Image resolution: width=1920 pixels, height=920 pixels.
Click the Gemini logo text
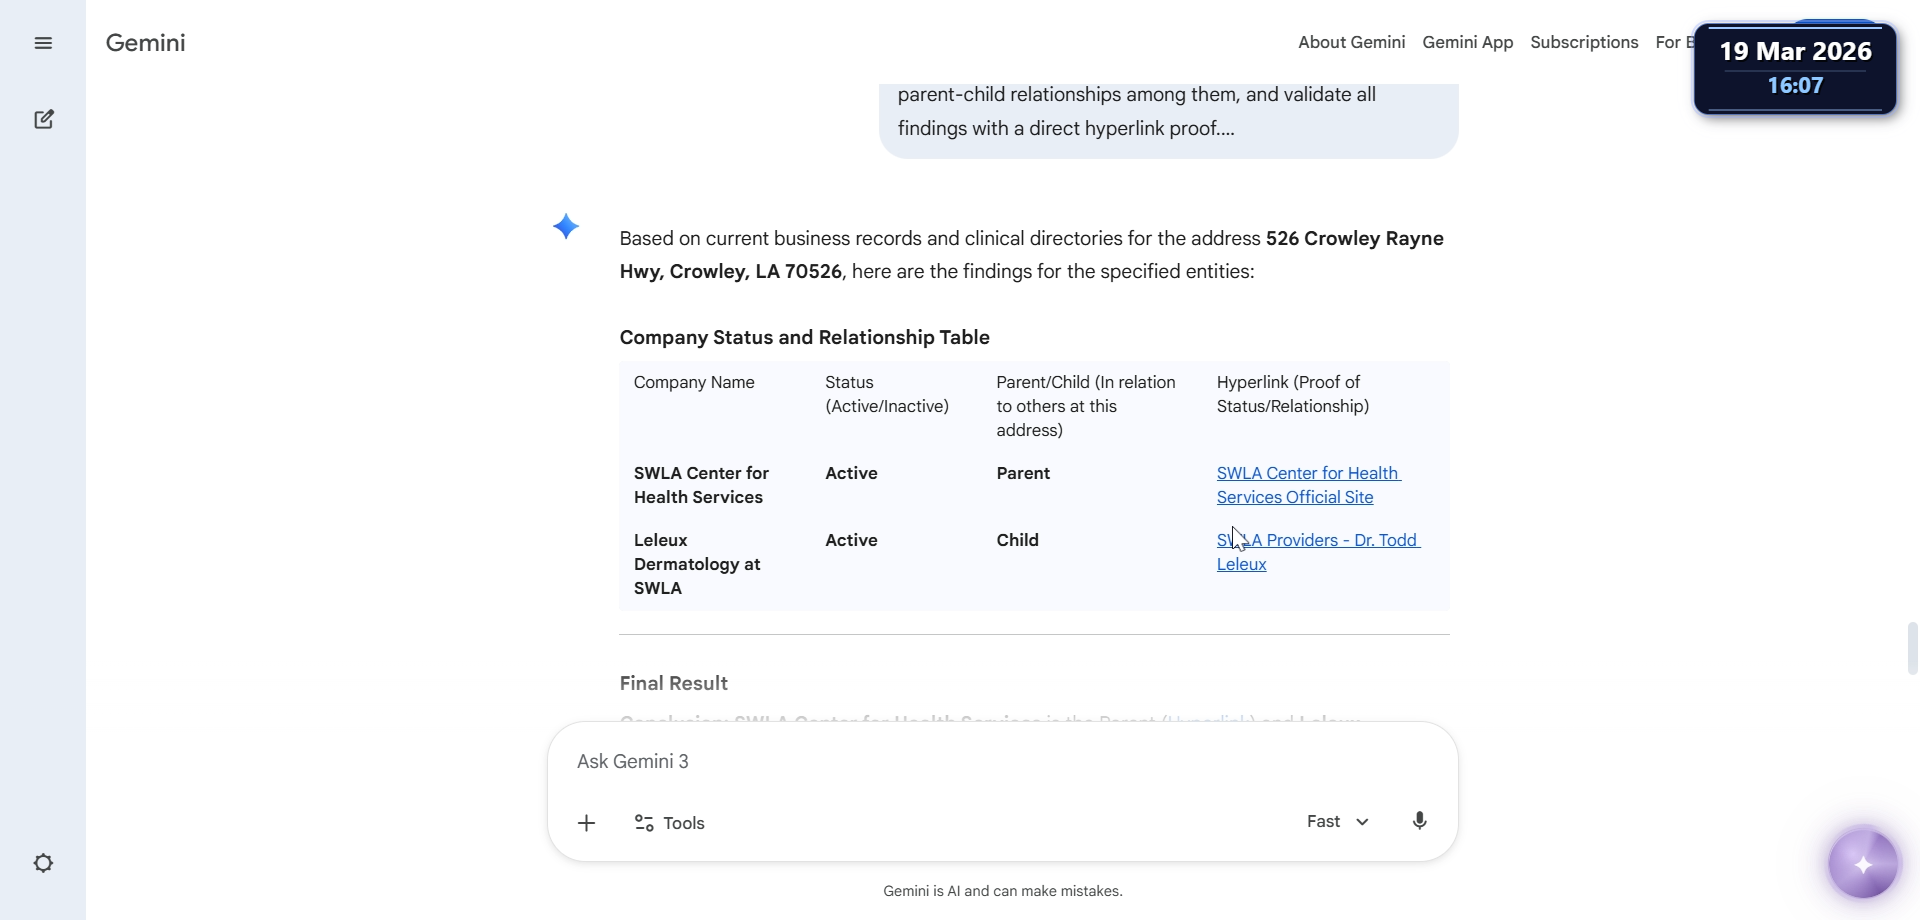pos(146,43)
